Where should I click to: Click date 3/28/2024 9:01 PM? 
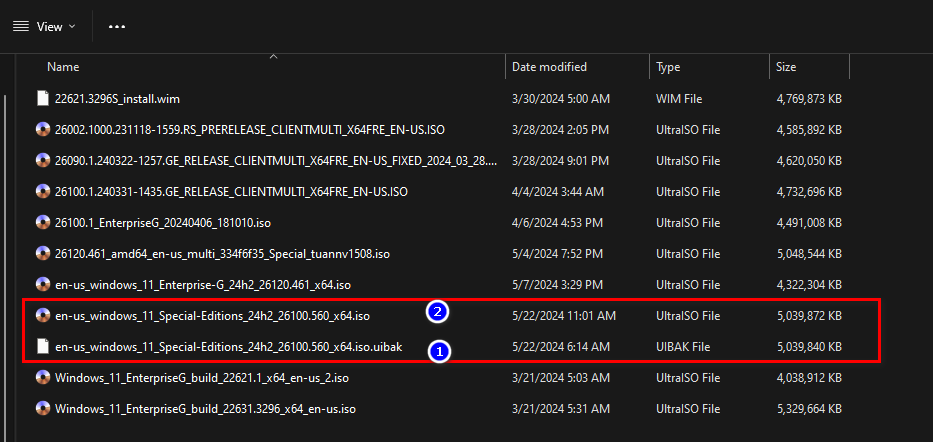(x=560, y=161)
